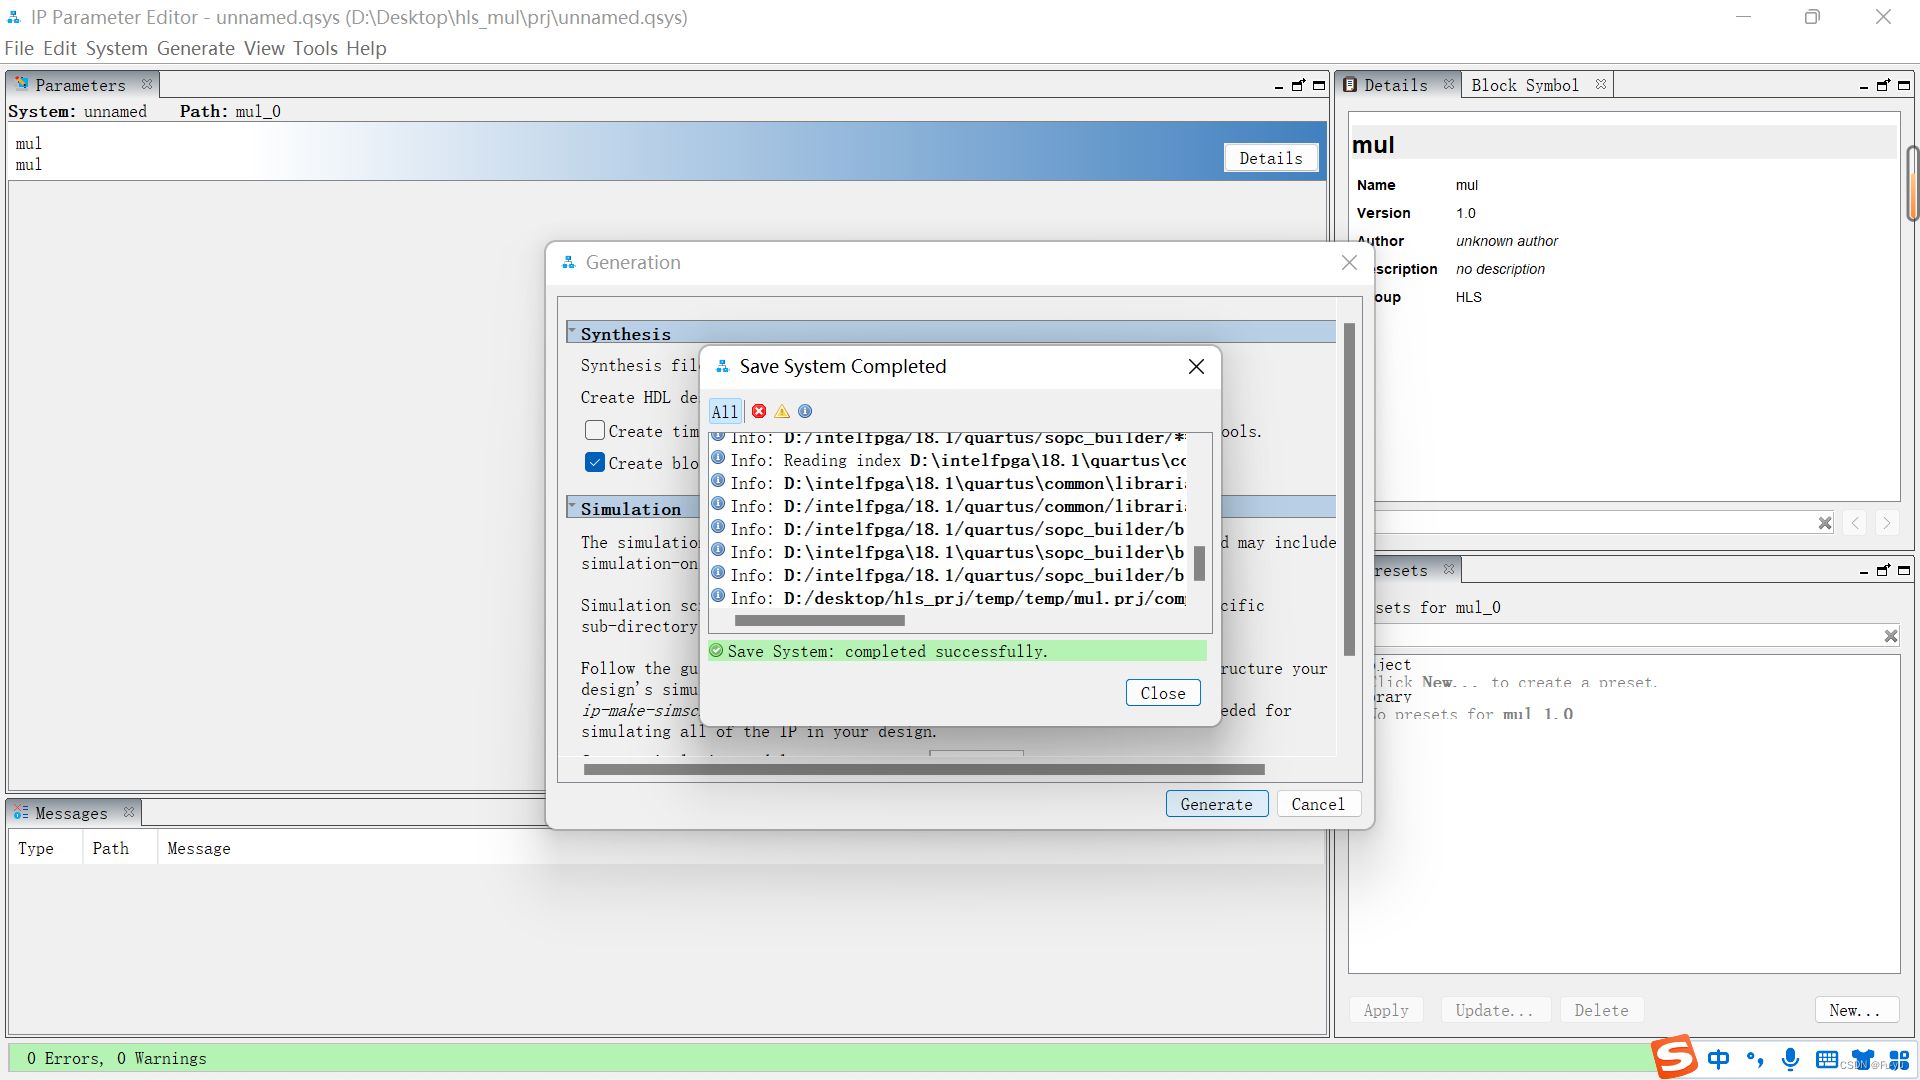Clear the Details search field with X icon

coord(1825,523)
